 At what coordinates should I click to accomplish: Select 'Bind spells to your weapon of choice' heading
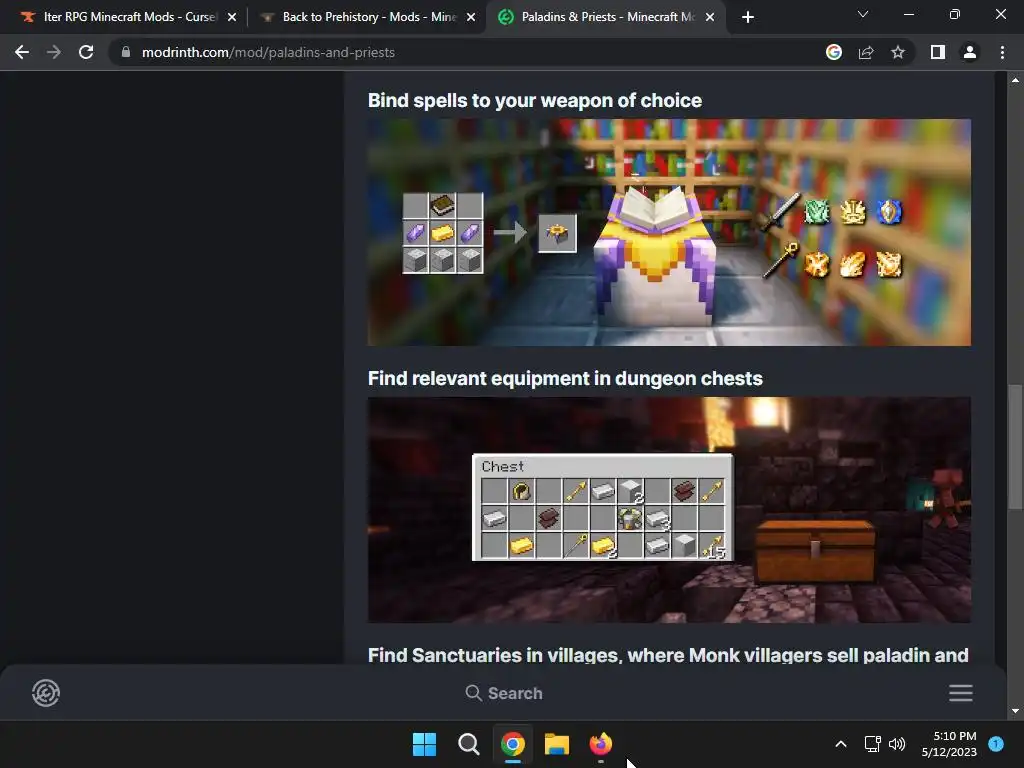coord(535,101)
